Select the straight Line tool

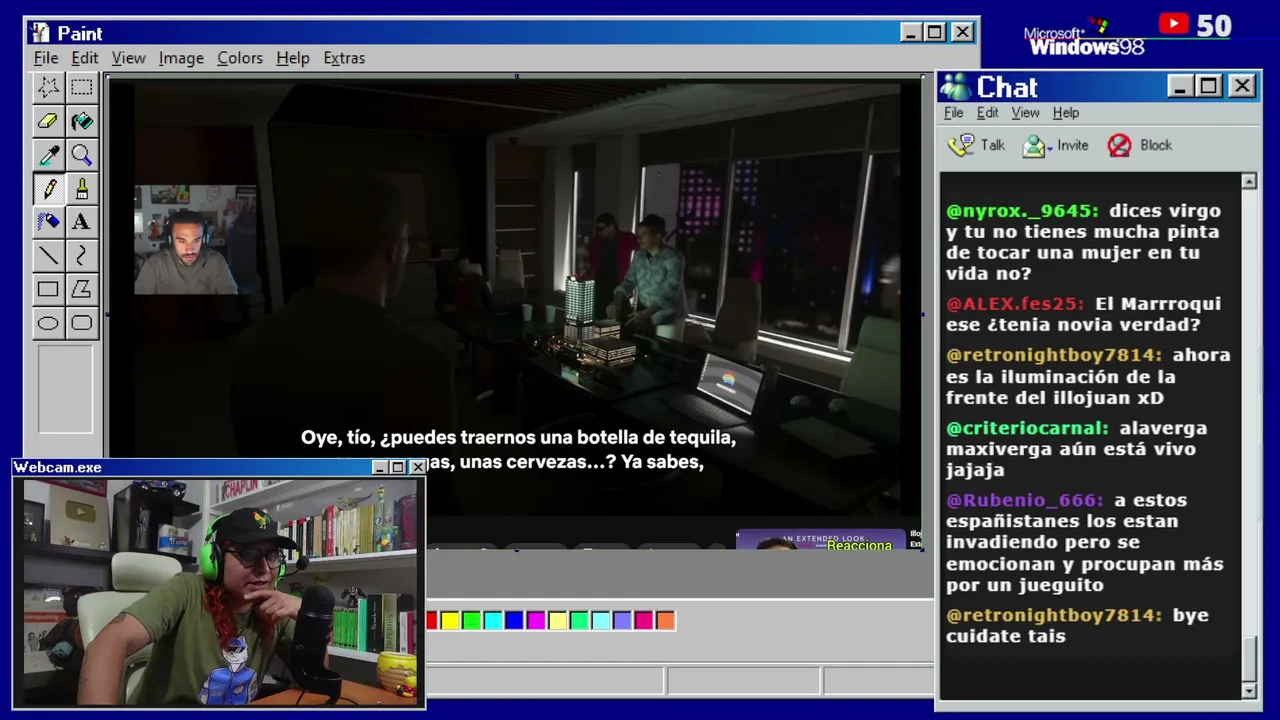[x=48, y=256]
